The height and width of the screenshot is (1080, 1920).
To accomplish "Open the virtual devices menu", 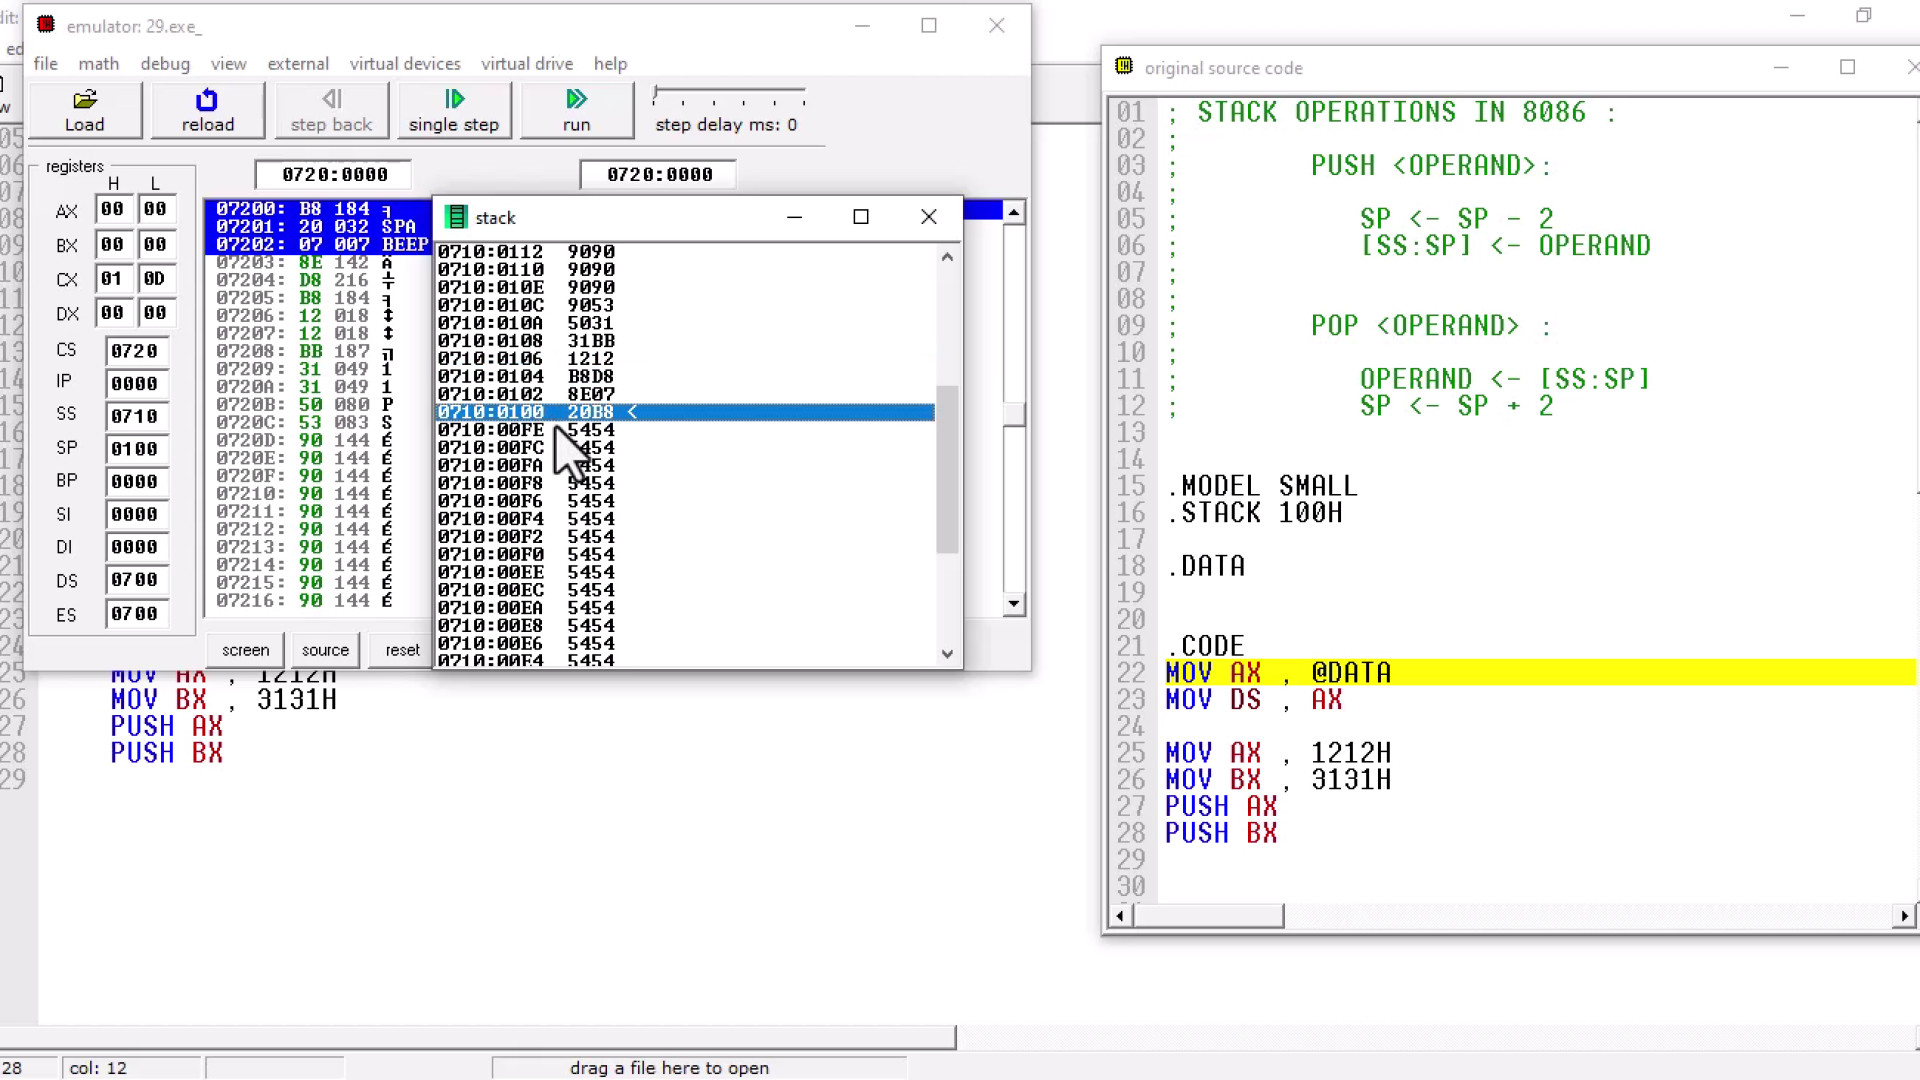I will point(404,63).
